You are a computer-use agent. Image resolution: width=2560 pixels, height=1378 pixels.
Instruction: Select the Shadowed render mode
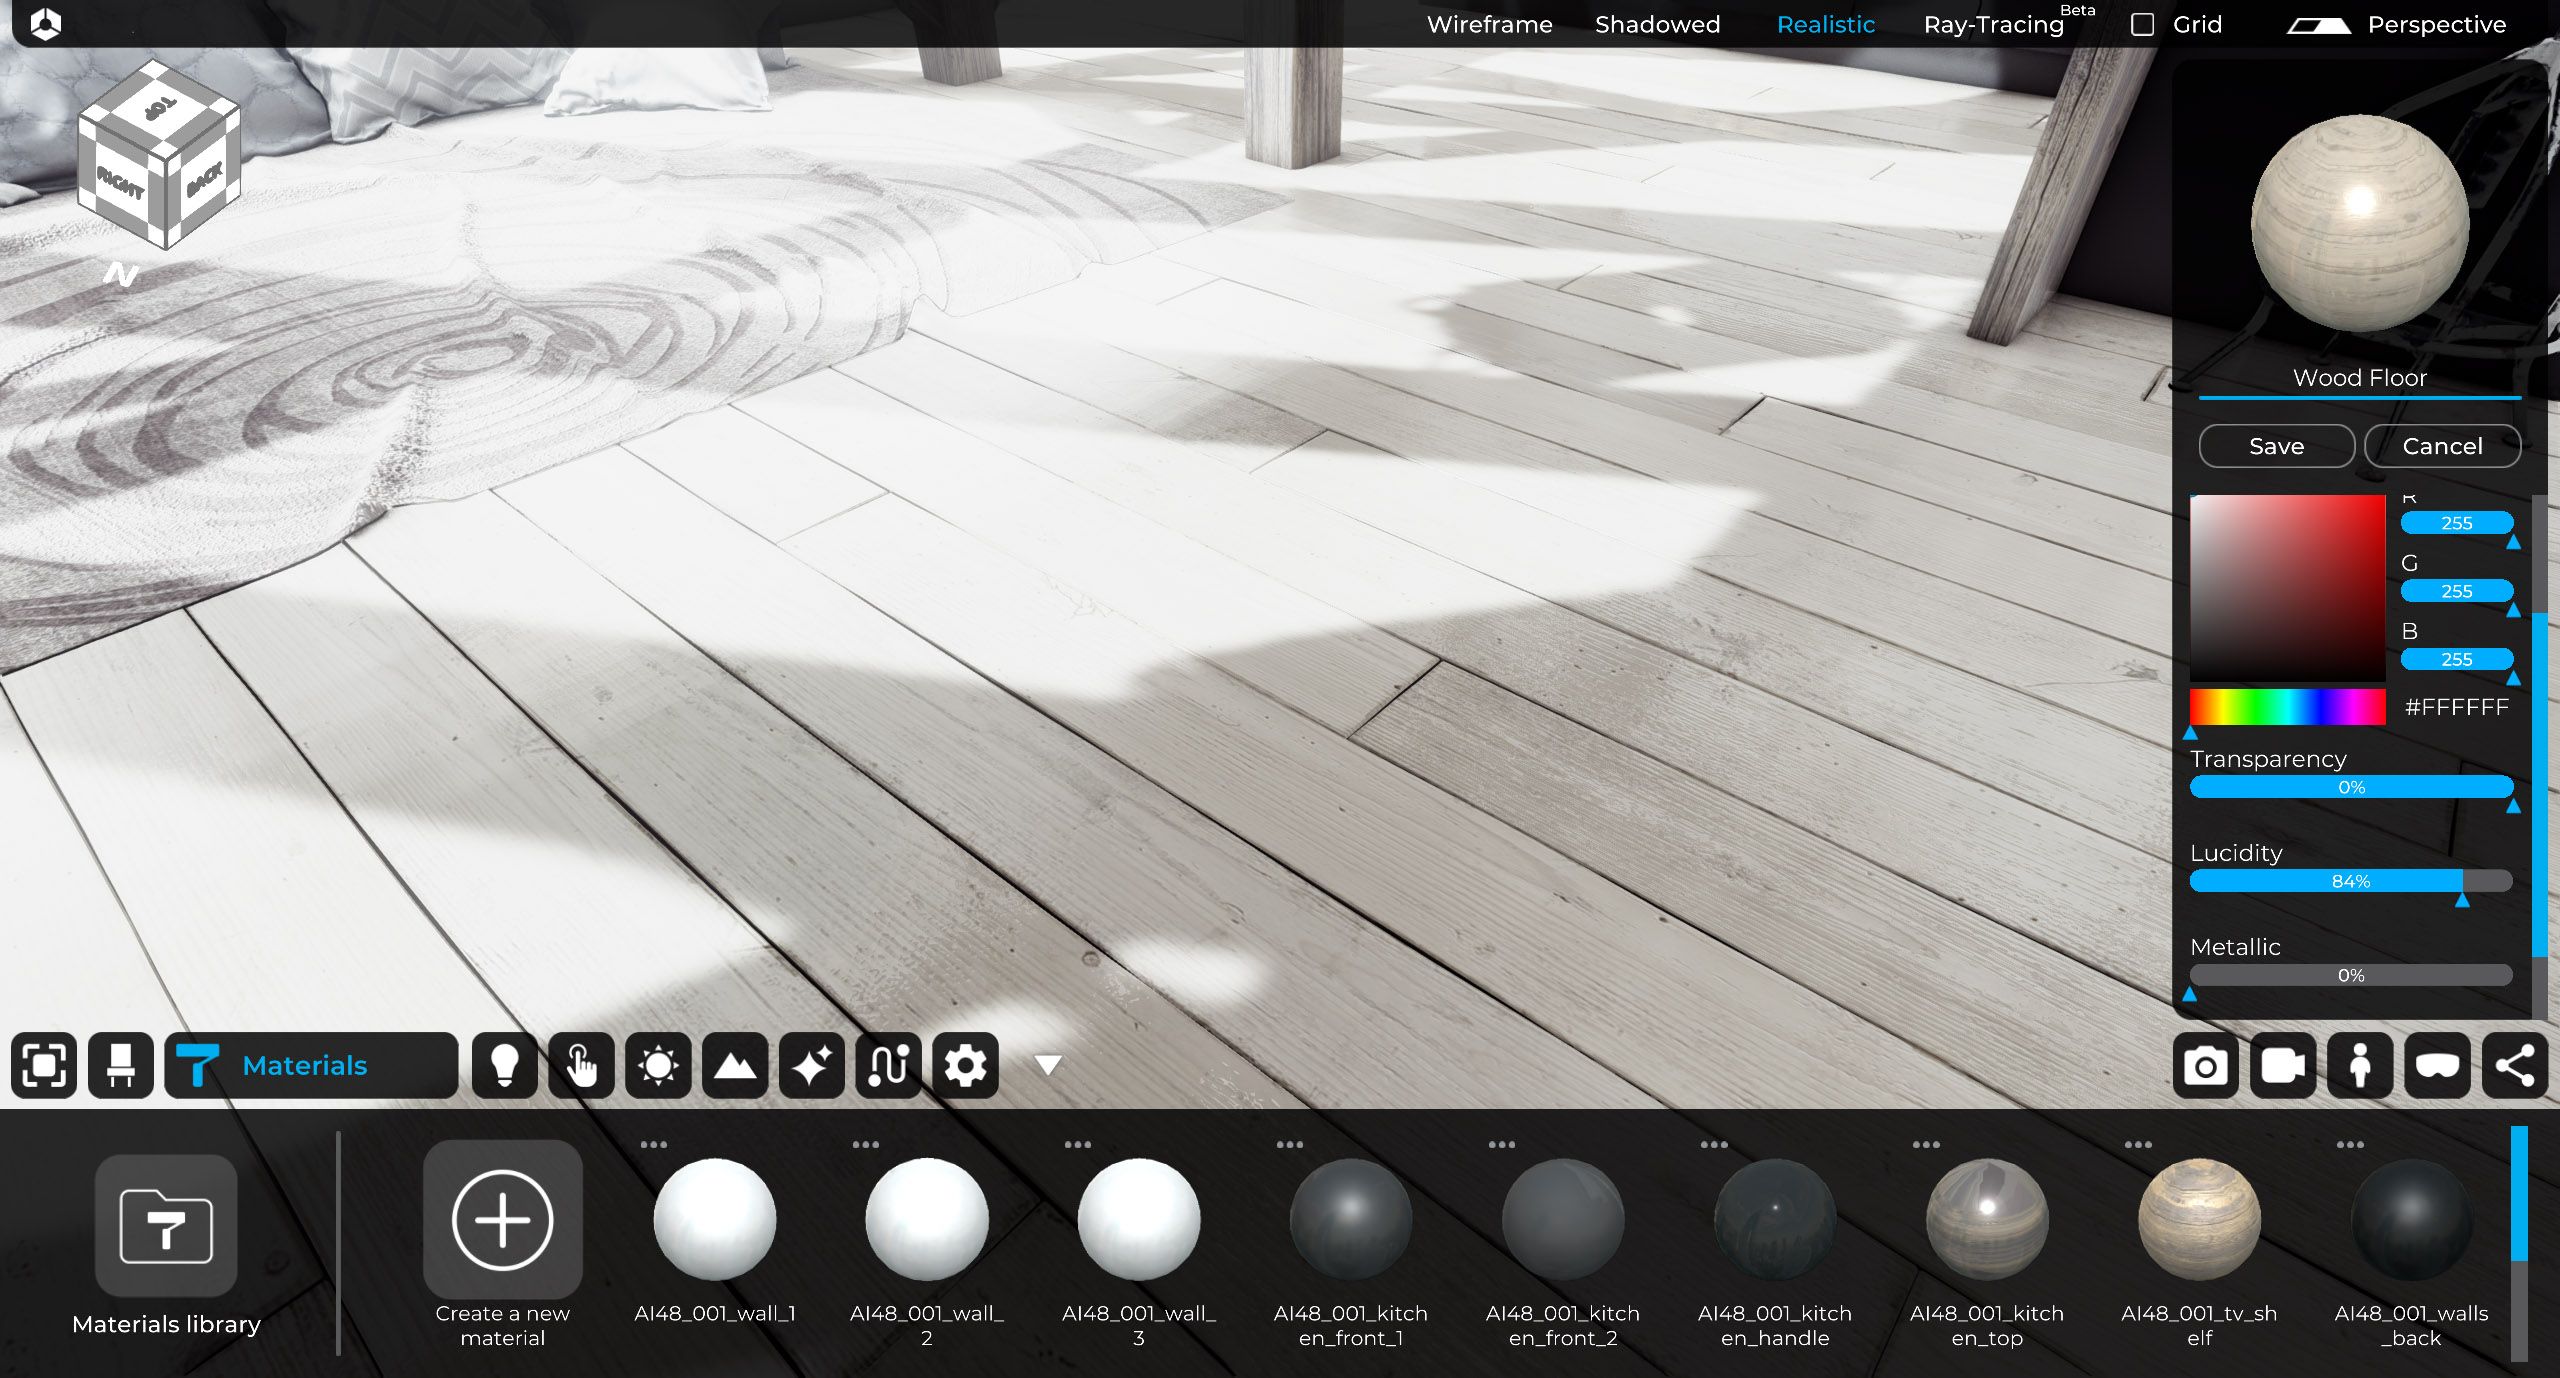1658,24
